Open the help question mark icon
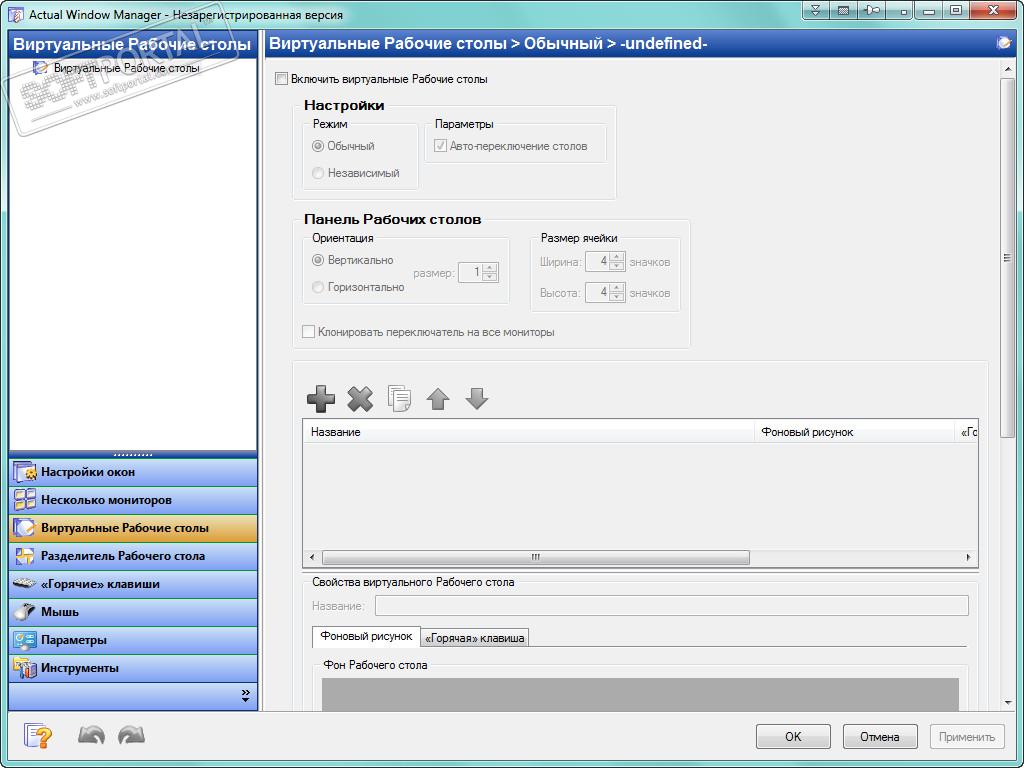This screenshot has height=768, width=1024. [38, 736]
